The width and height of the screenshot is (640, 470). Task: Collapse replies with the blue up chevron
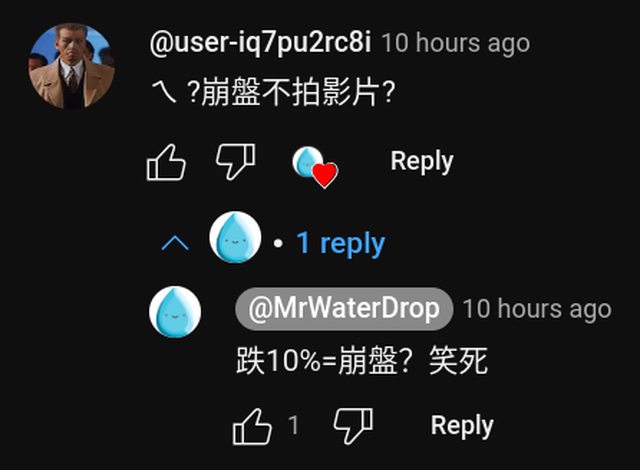tap(175, 243)
